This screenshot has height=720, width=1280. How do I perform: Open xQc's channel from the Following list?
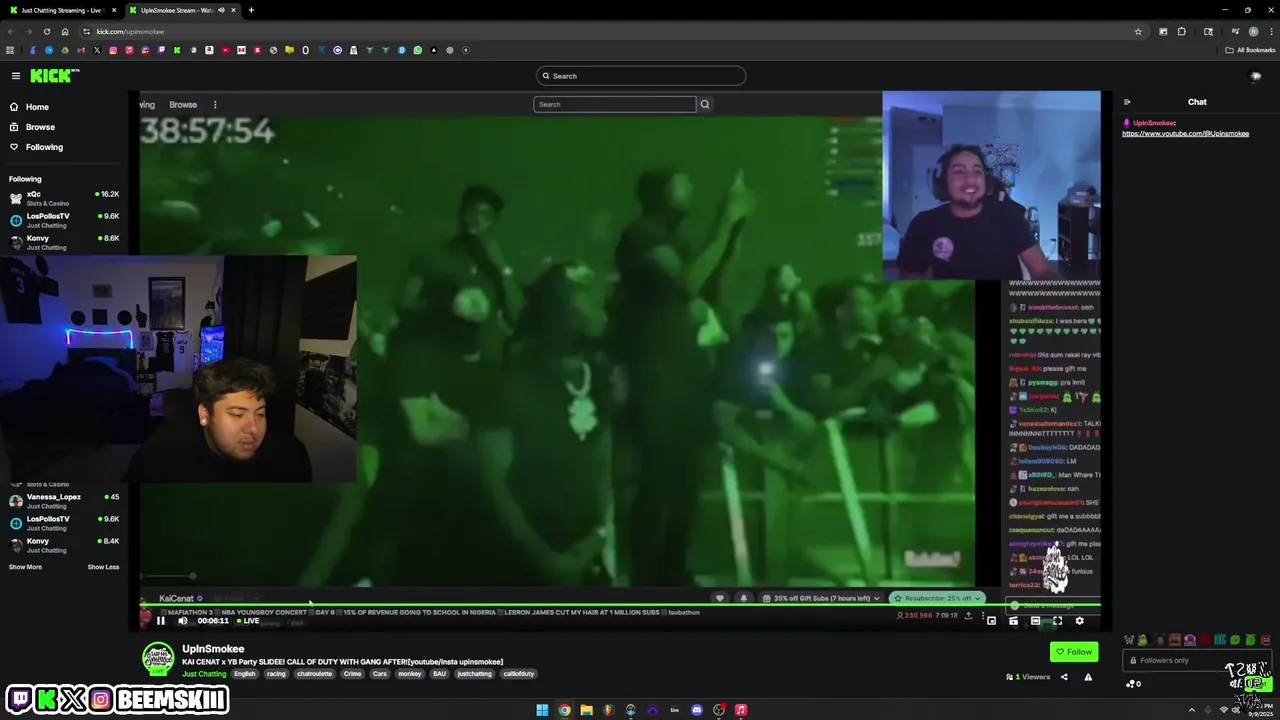point(64,198)
